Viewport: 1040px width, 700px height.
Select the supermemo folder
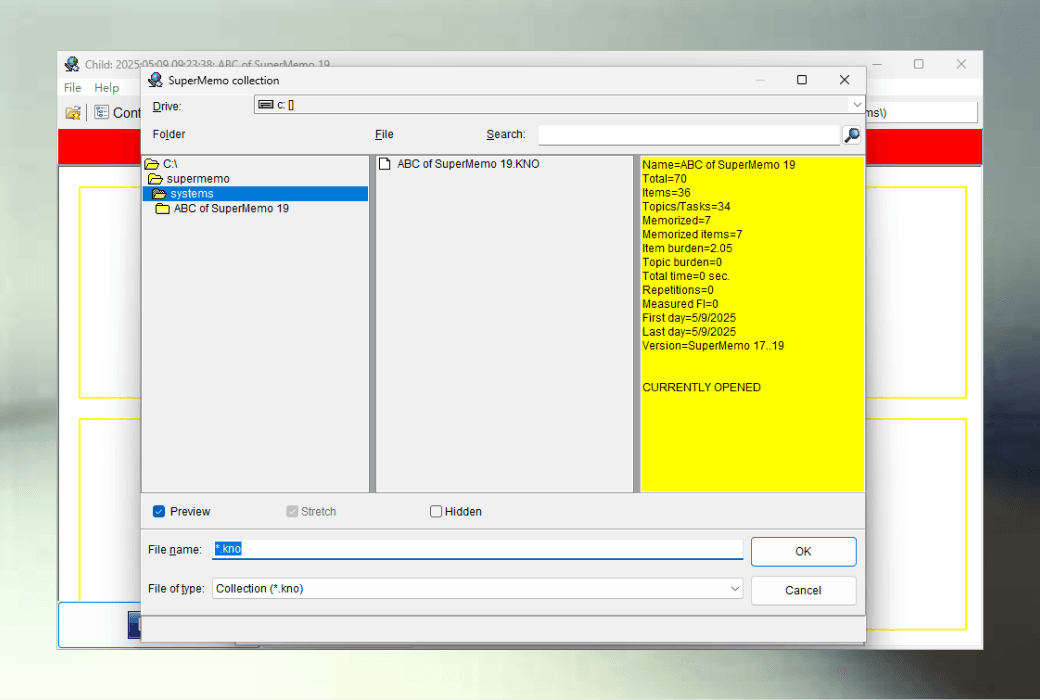[189, 179]
